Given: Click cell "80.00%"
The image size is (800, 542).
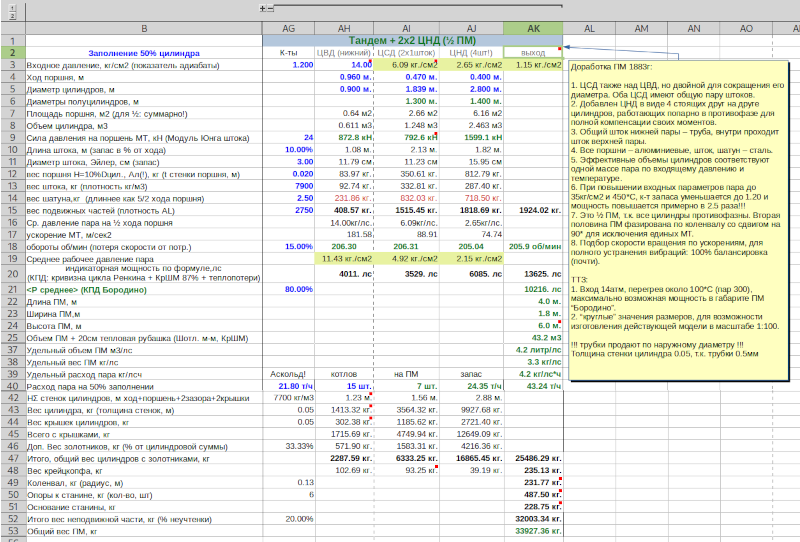Looking at the screenshot, I should pyautogui.click(x=288, y=289).
